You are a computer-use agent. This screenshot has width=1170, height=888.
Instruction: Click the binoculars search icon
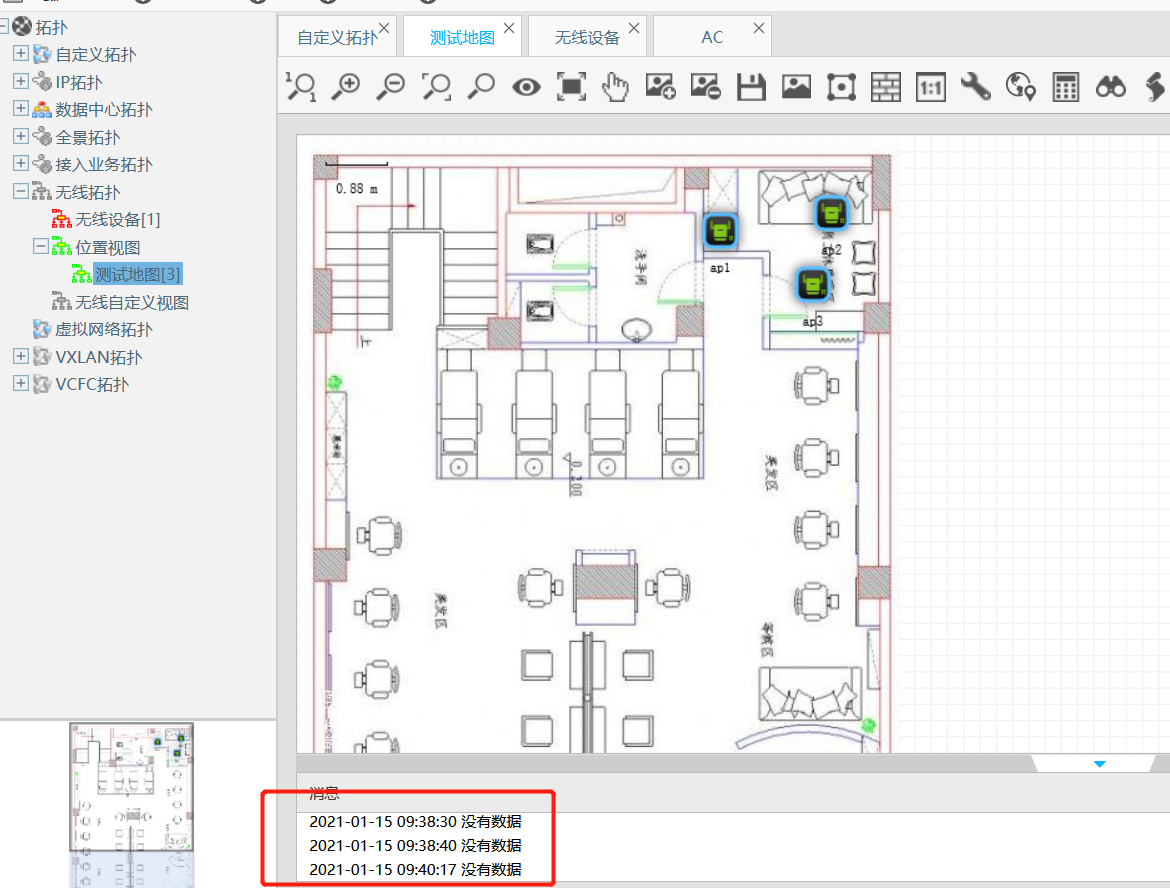click(x=1110, y=87)
